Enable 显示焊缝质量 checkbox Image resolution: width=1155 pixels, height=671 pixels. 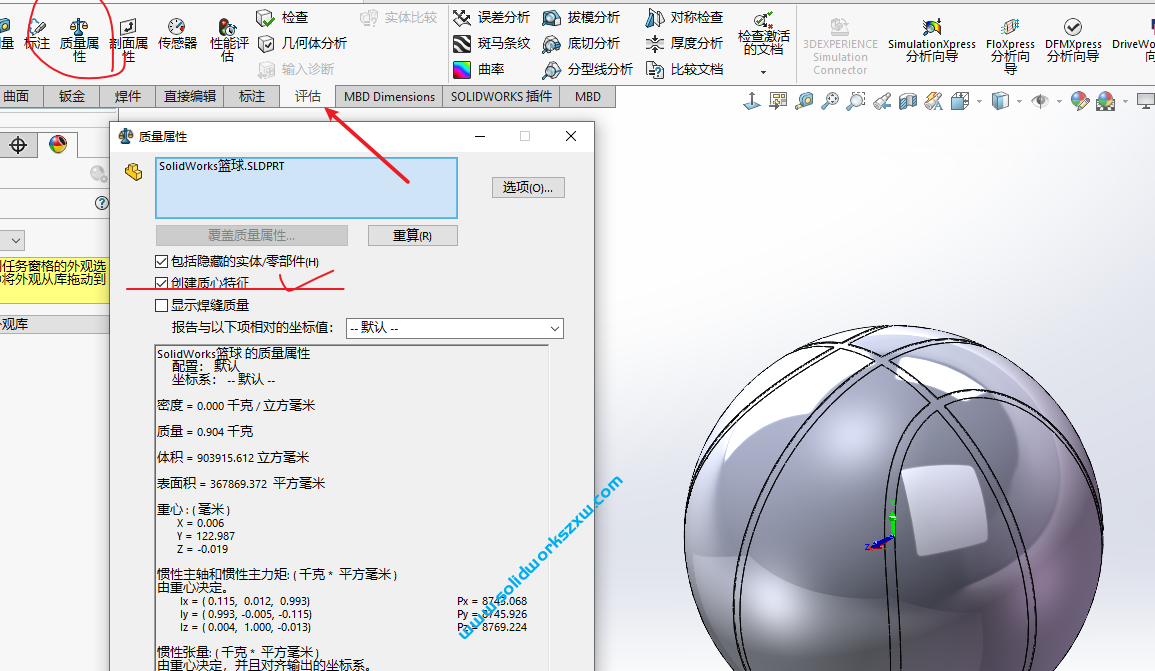tap(162, 305)
